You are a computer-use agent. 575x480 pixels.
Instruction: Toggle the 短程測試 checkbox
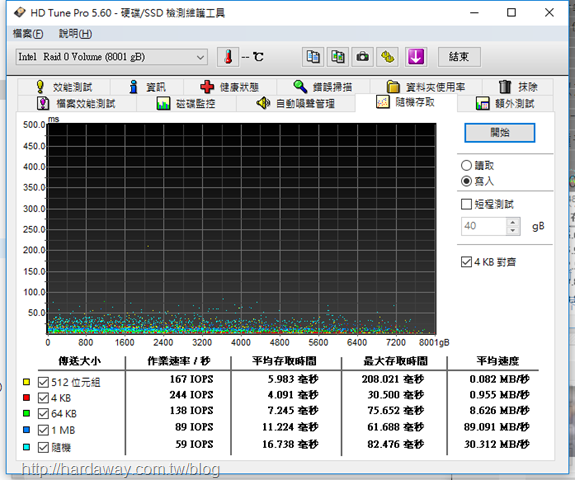(x=466, y=204)
